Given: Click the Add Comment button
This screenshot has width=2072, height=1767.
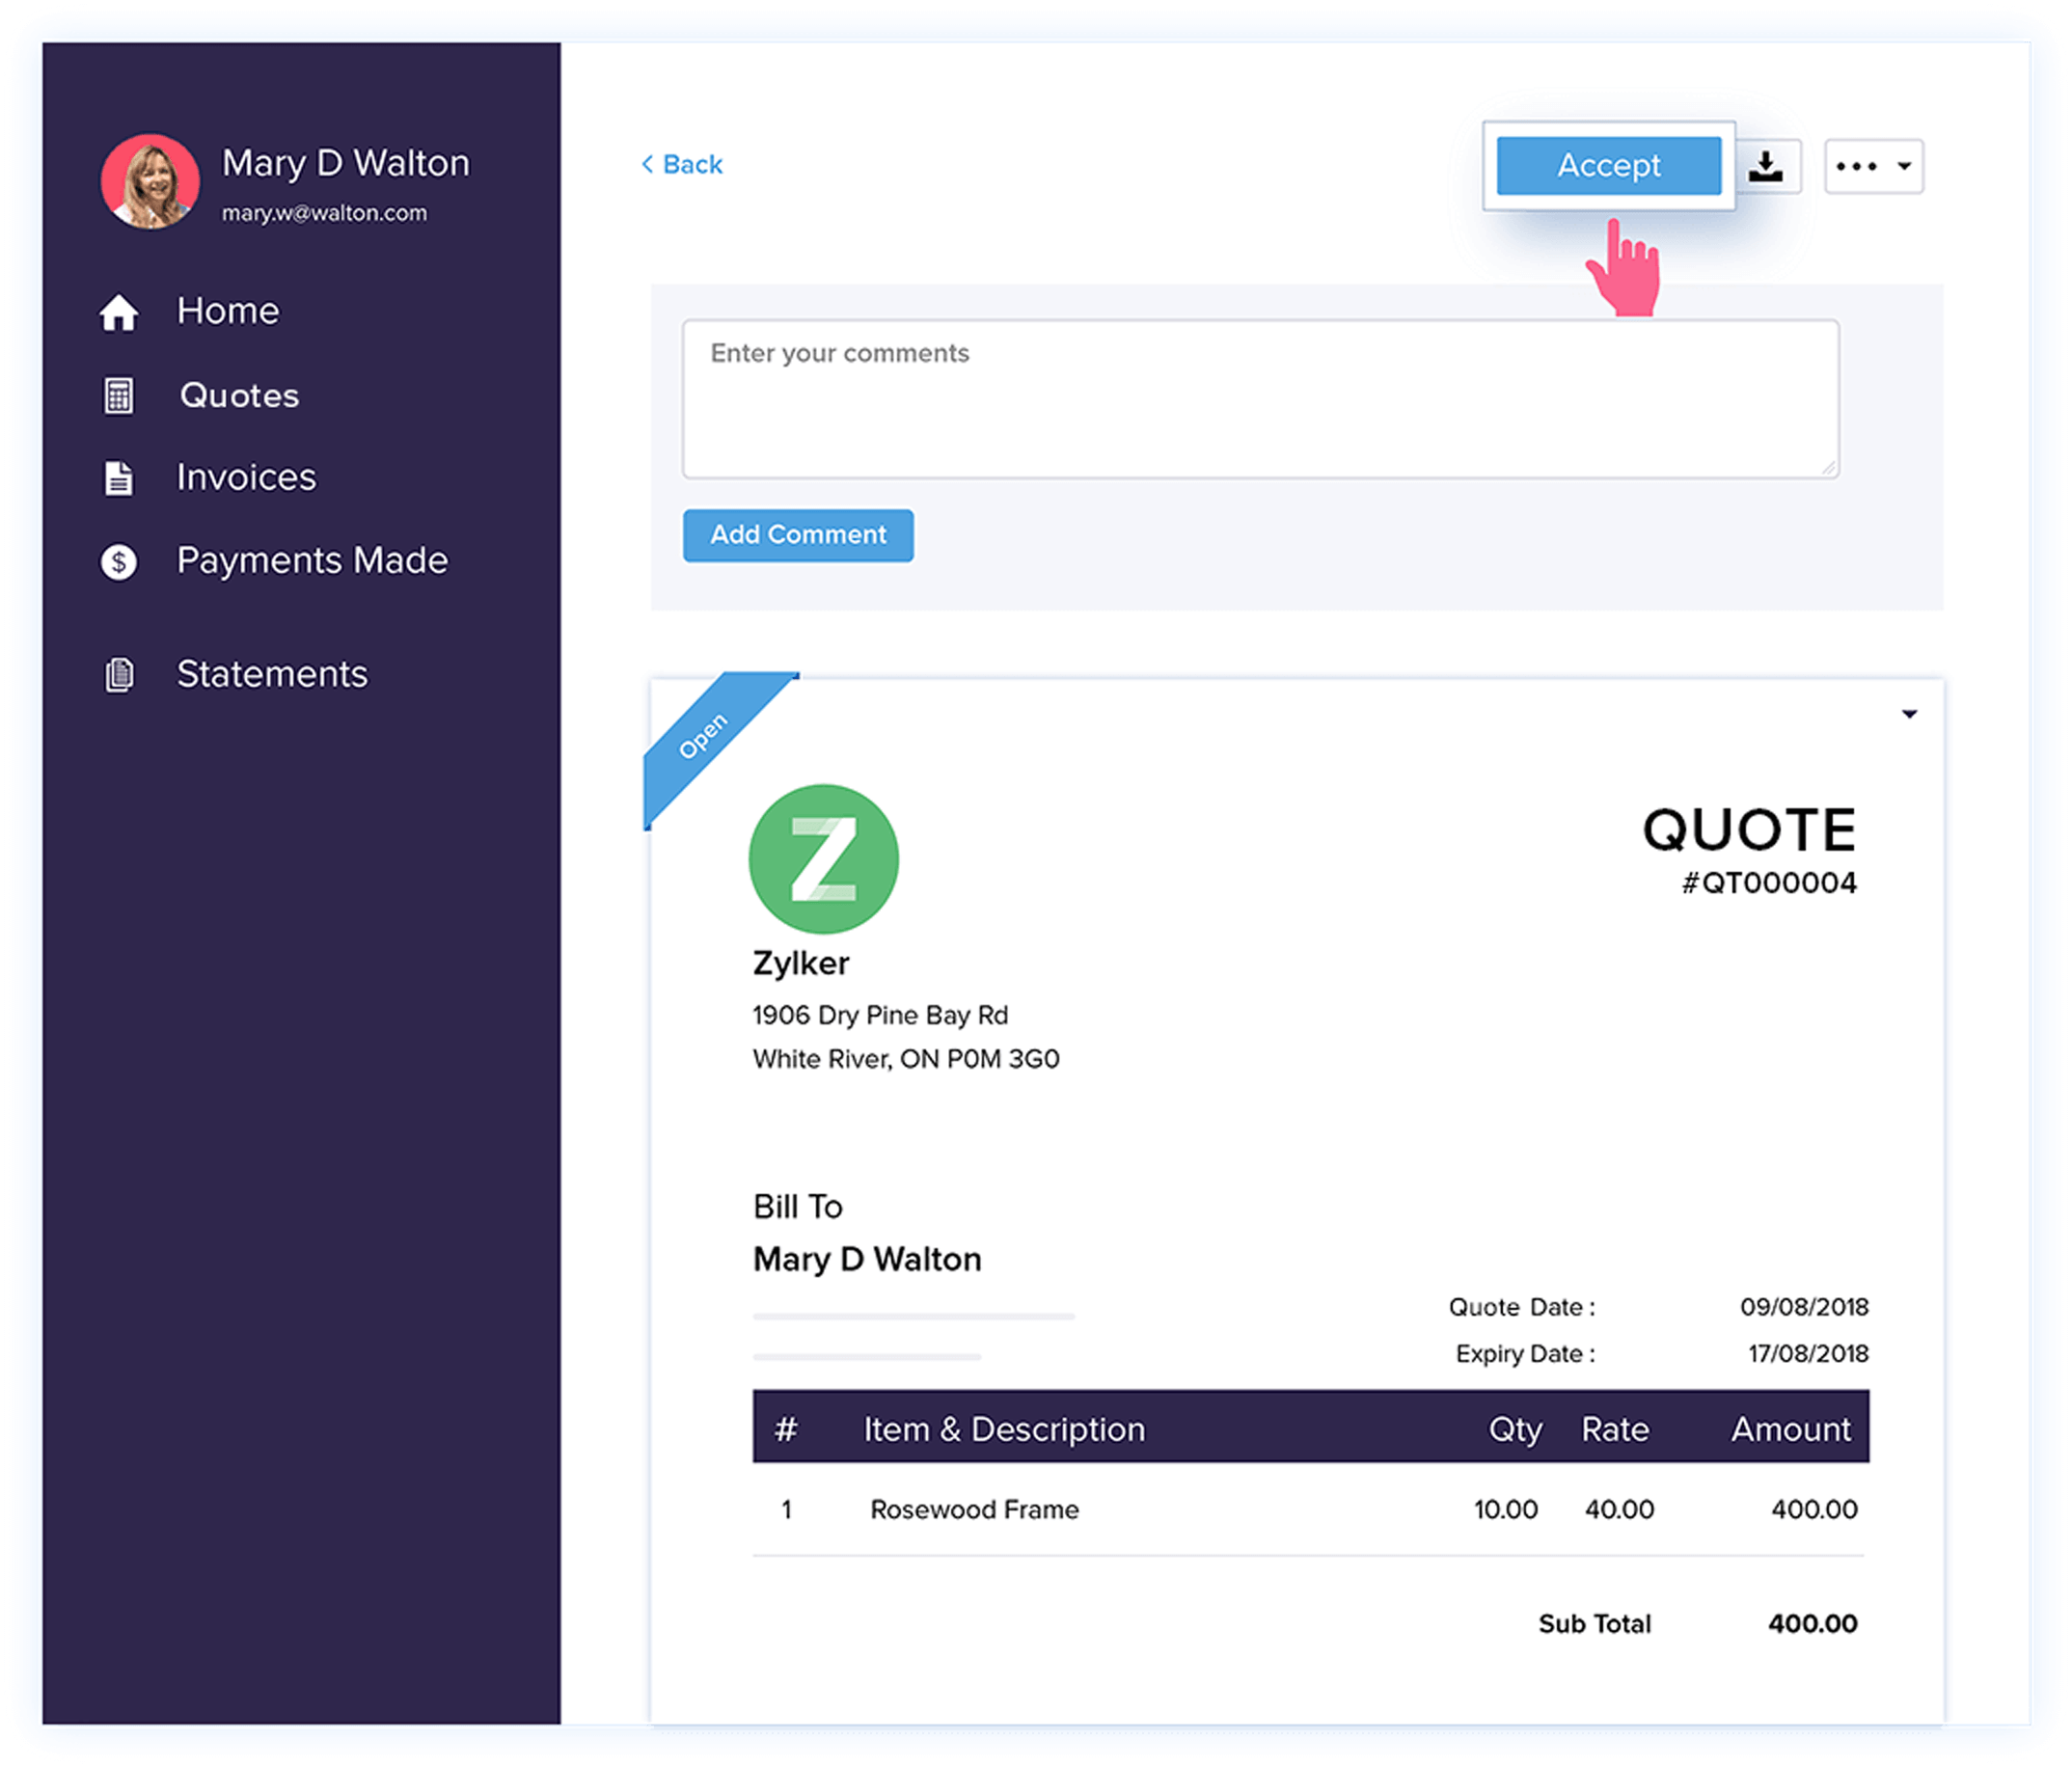Looking at the screenshot, I should click(797, 535).
